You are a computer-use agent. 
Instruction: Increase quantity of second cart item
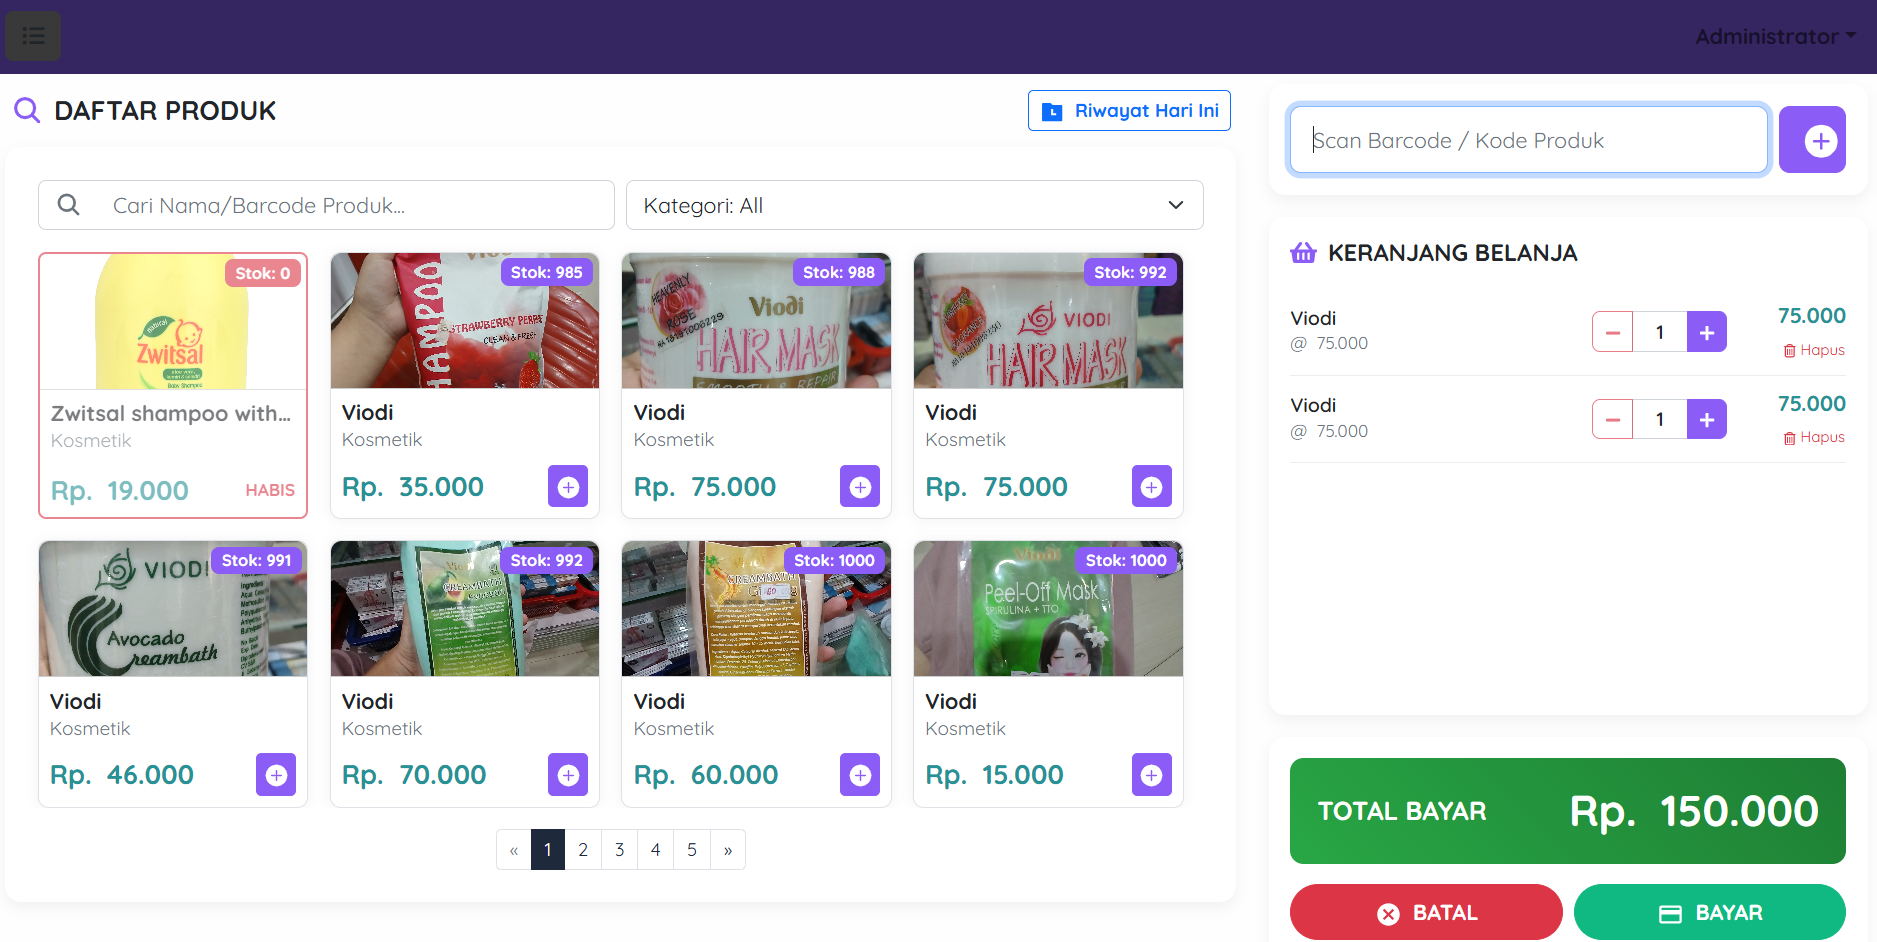(x=1706, y=419)
